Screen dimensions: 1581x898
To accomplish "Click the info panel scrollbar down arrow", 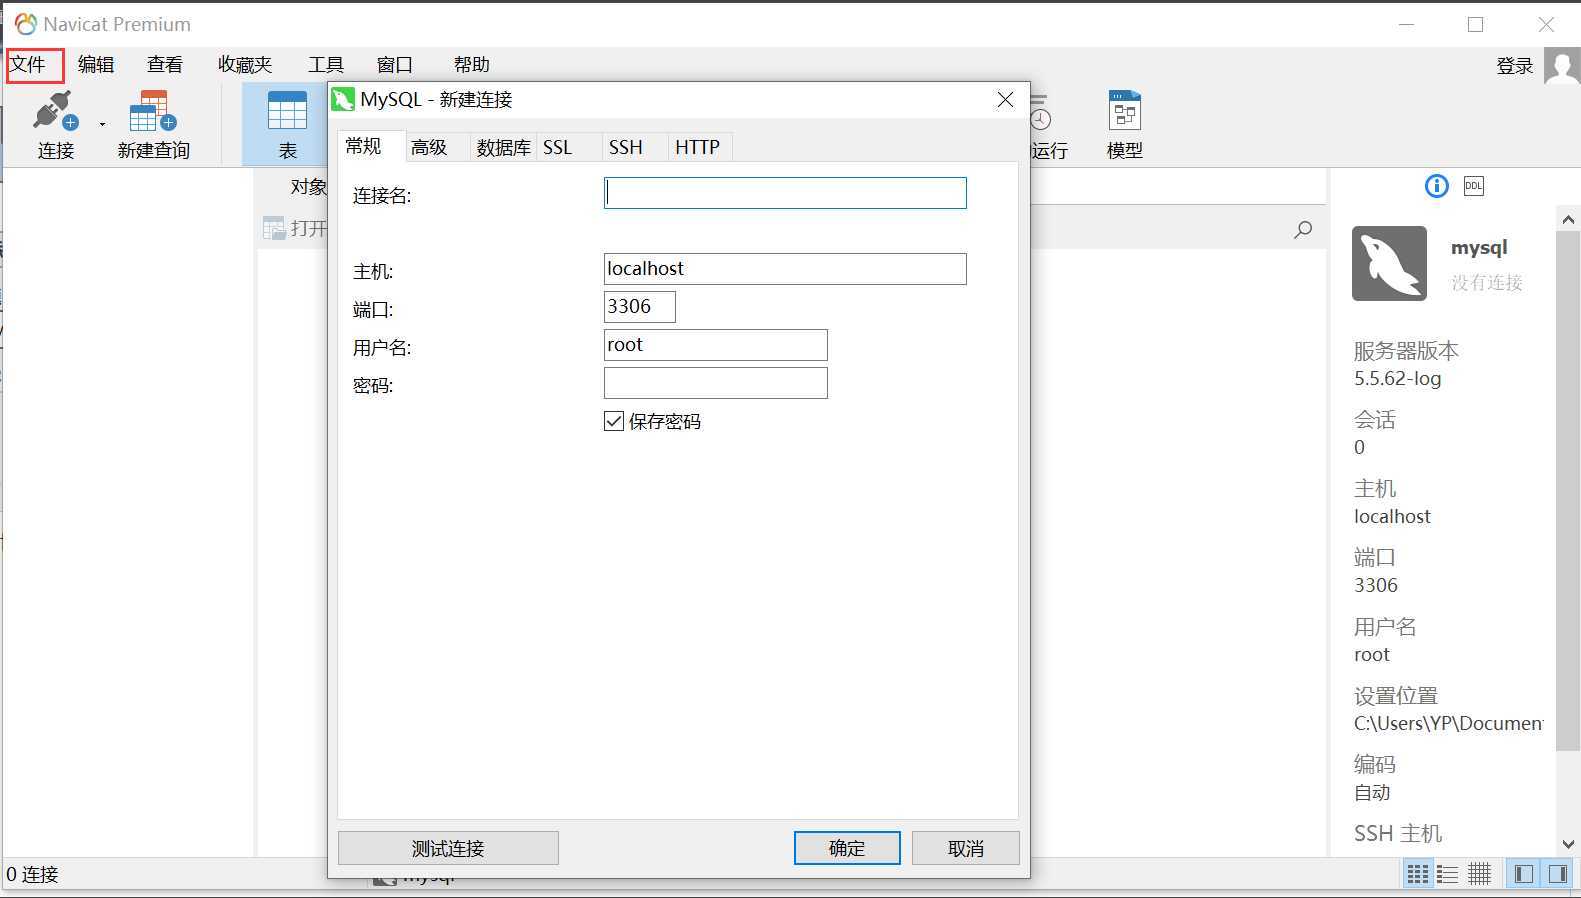I will coord(1568,844).
